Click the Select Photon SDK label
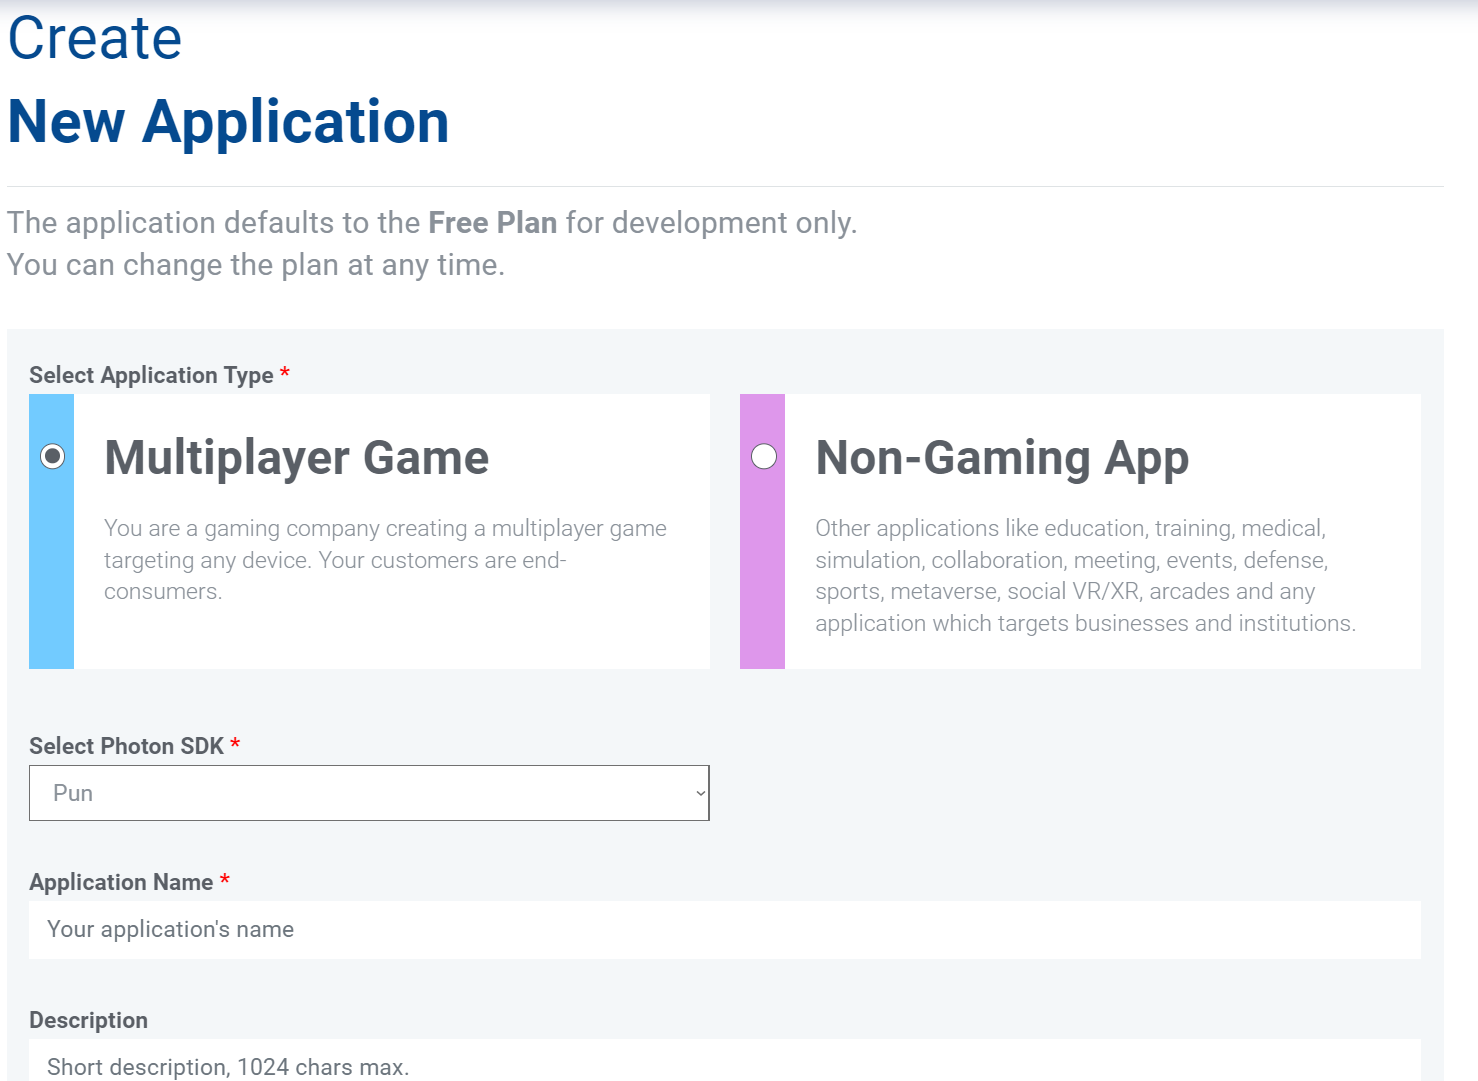 tap(126, 746)
